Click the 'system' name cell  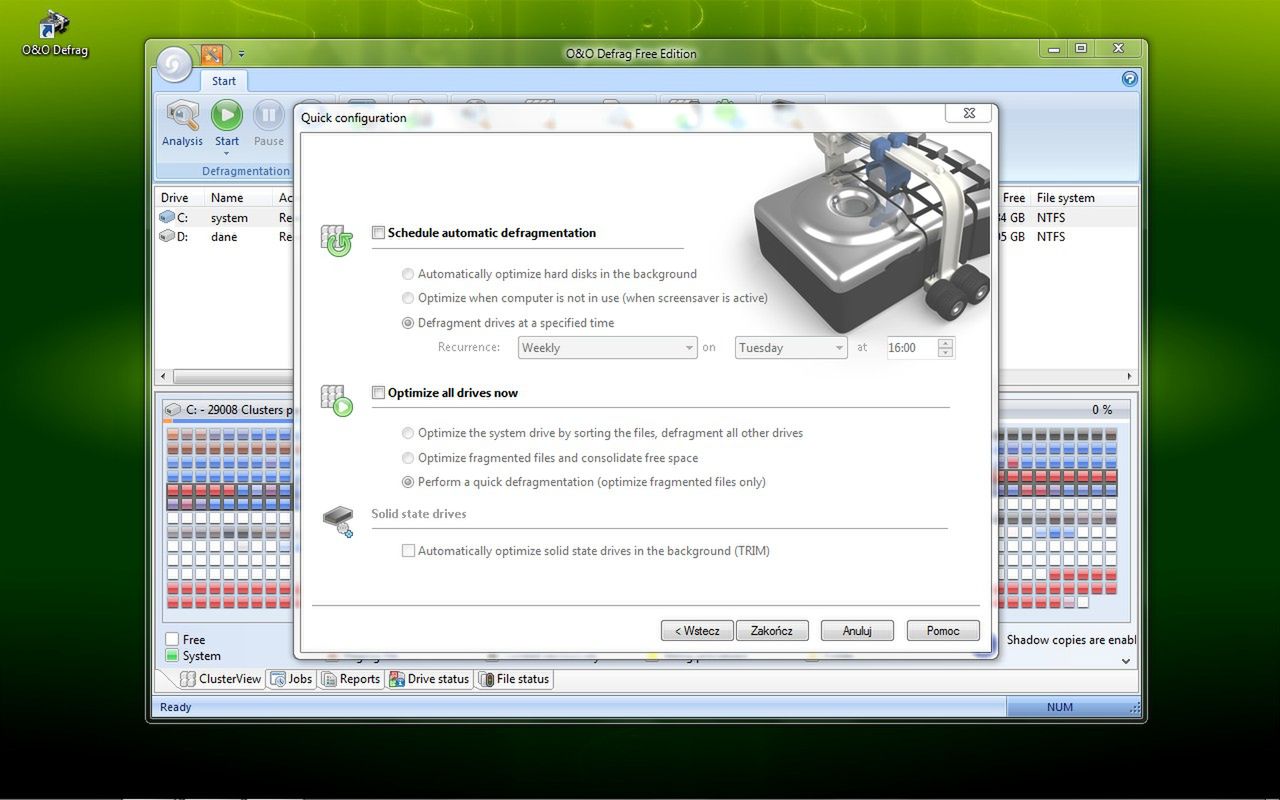(x=229, y=218)
